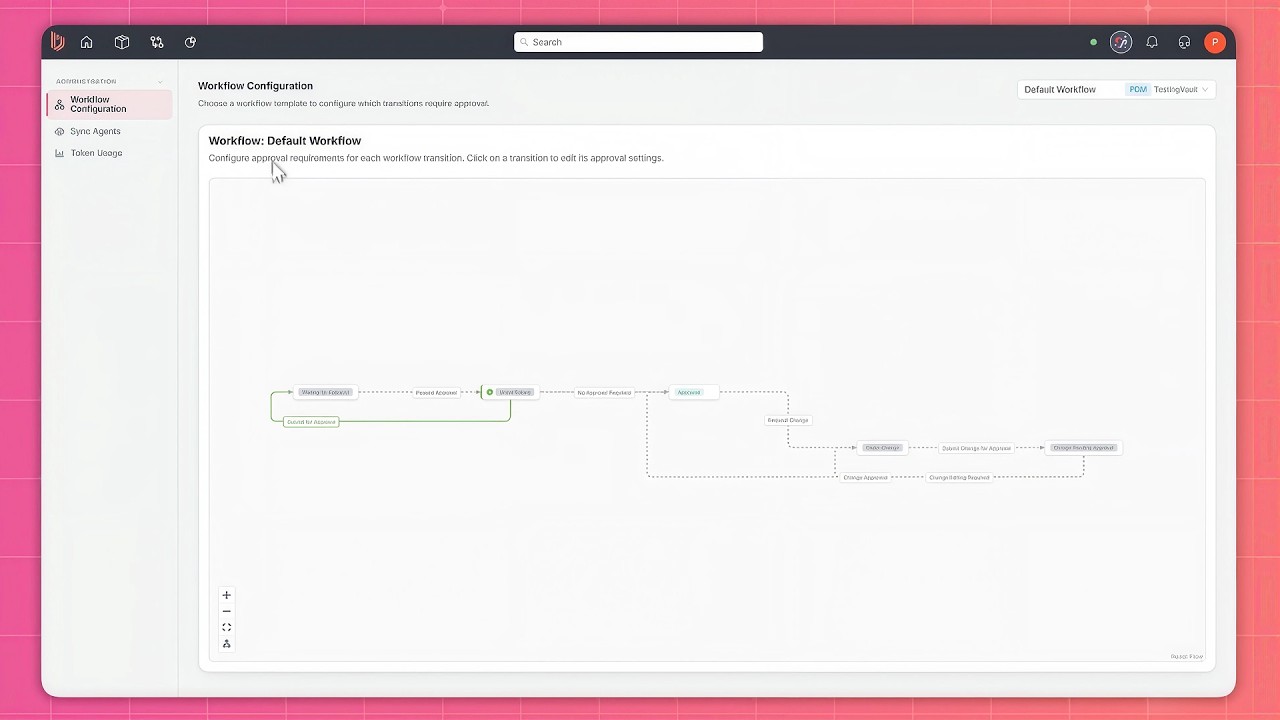The image size is (1280, 720).
Task: Select the Submit Change for Approval transition
Action: click(977, 448)
